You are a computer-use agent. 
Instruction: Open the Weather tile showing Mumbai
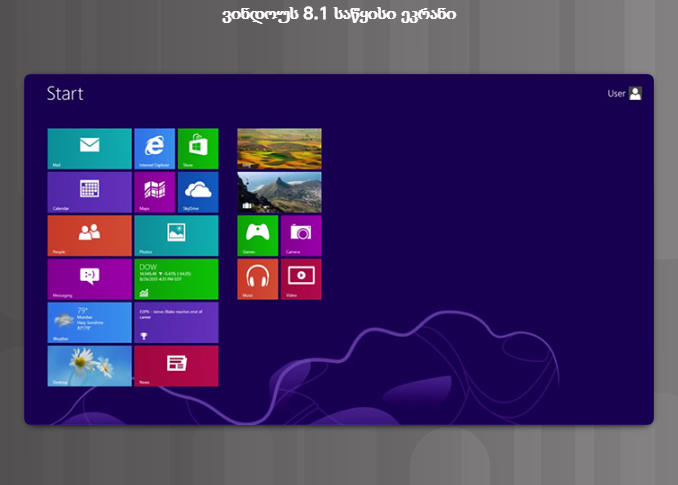89,323
